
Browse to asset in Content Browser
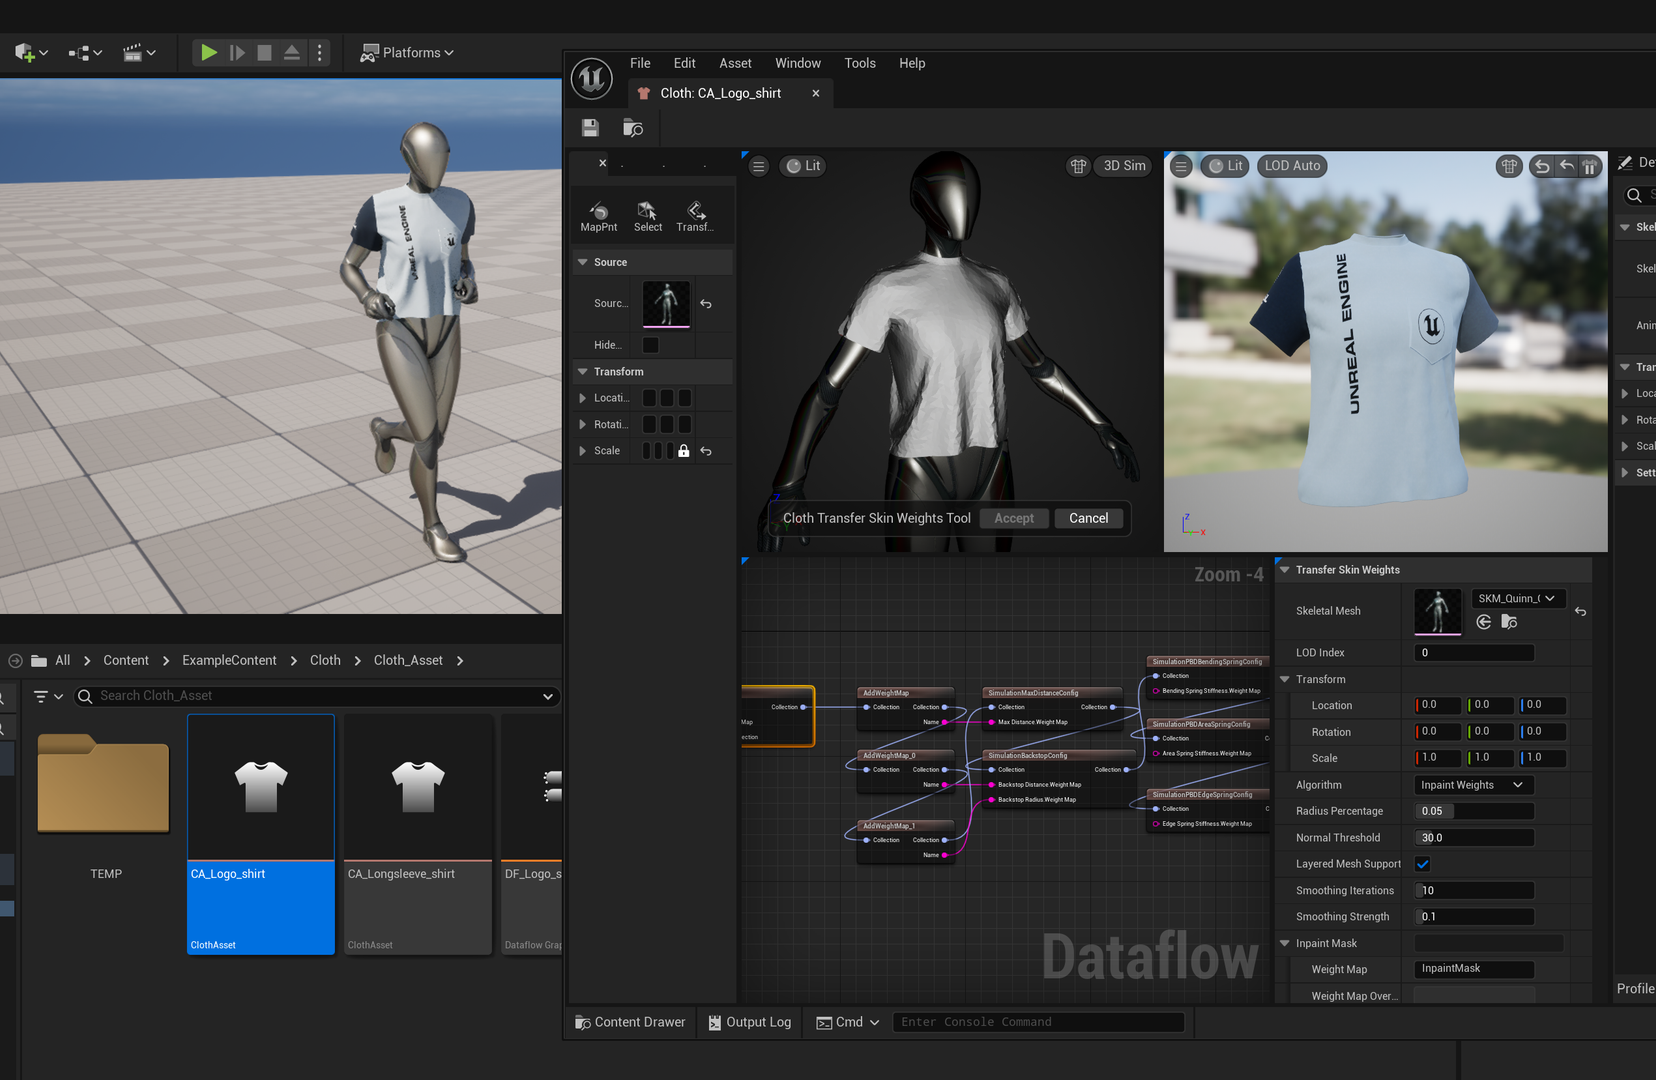pyautogui.click(x=632, y=128)
